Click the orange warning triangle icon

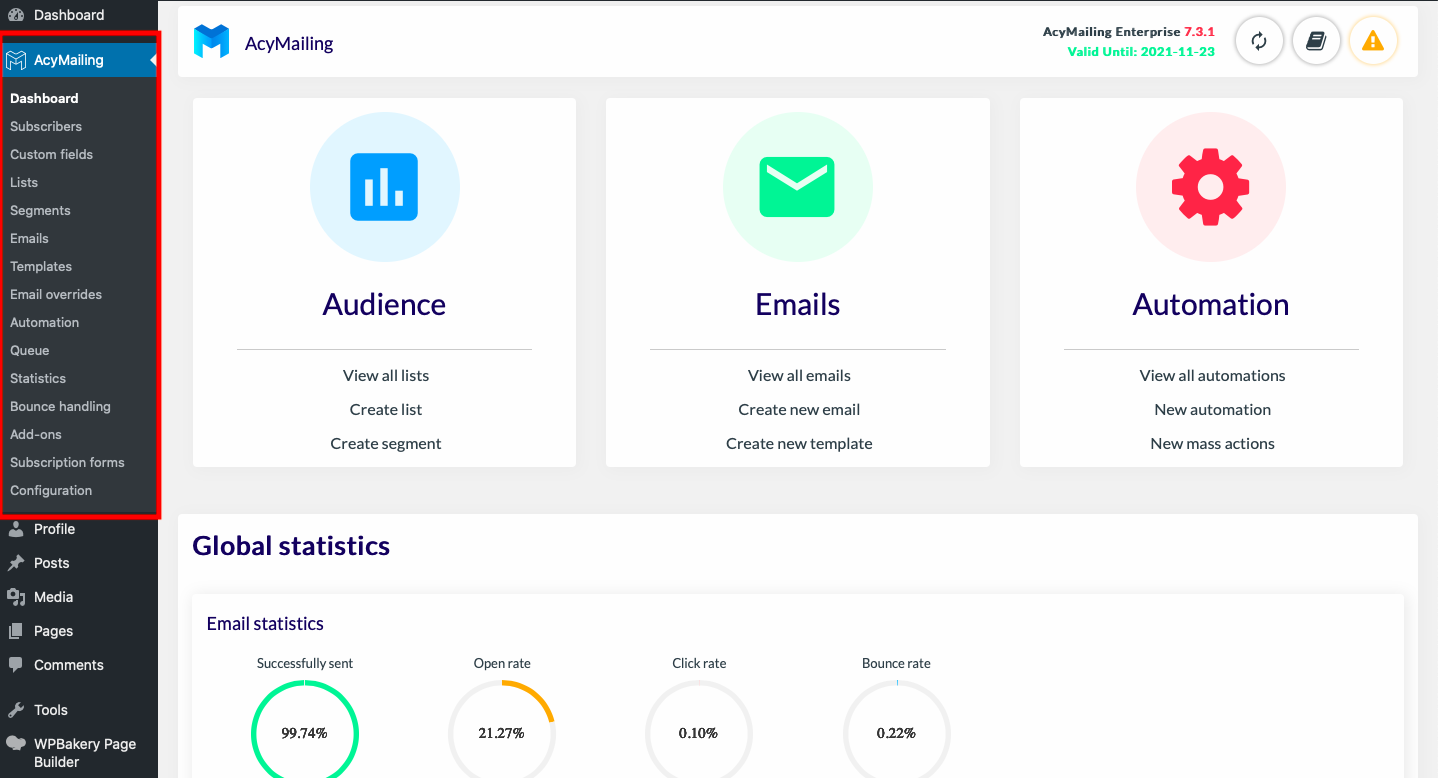click(x=1373, y=41)
